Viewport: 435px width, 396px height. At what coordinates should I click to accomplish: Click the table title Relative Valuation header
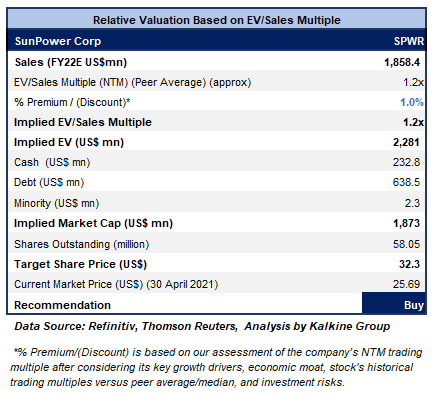click(x=217, y=20)
